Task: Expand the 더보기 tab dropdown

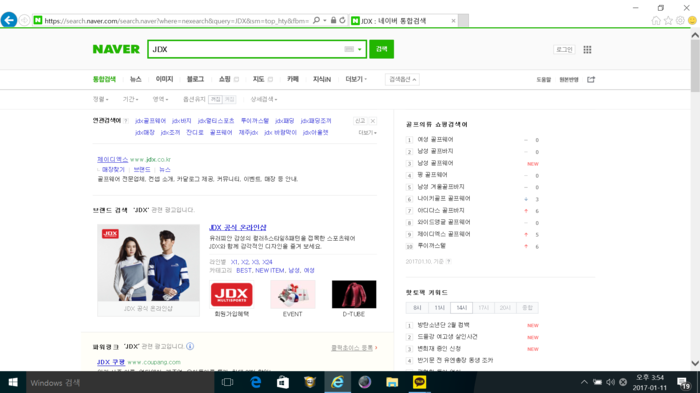Action: pos(356,79)
